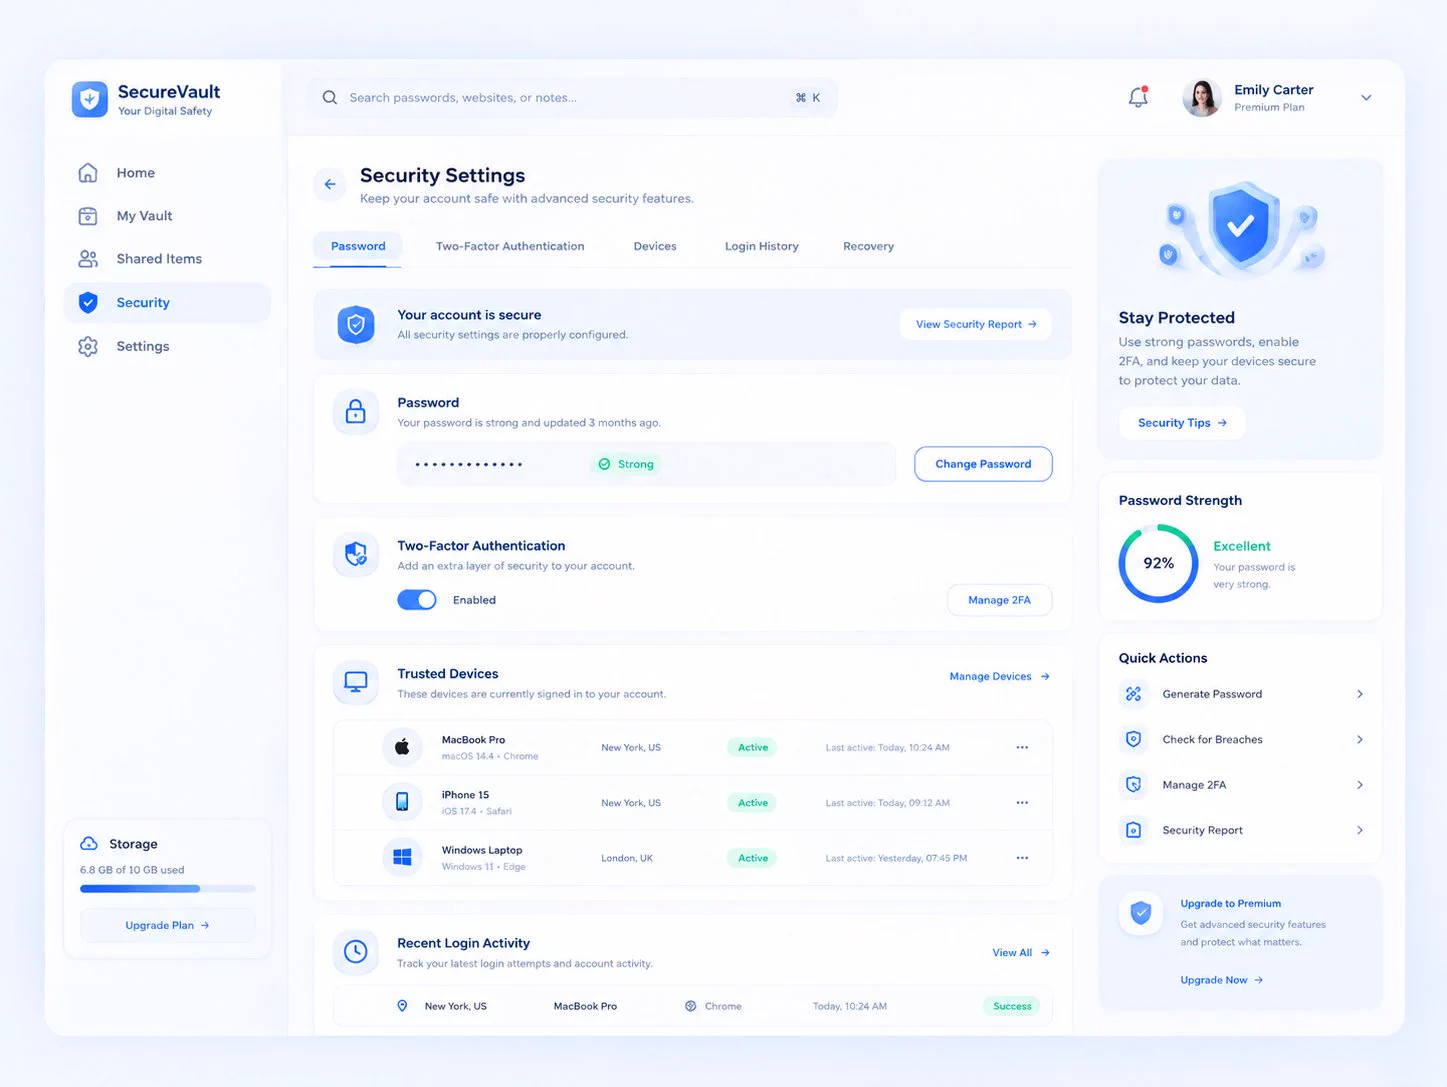
Task: Click the 92% password strength ring
Action: (x=1158, y=564)
